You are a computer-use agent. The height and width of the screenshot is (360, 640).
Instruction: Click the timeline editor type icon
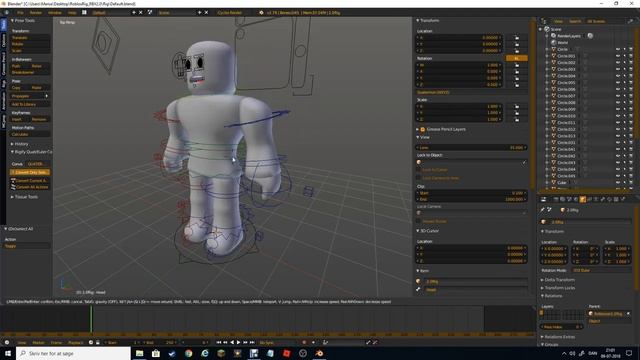tap(7, 342)
